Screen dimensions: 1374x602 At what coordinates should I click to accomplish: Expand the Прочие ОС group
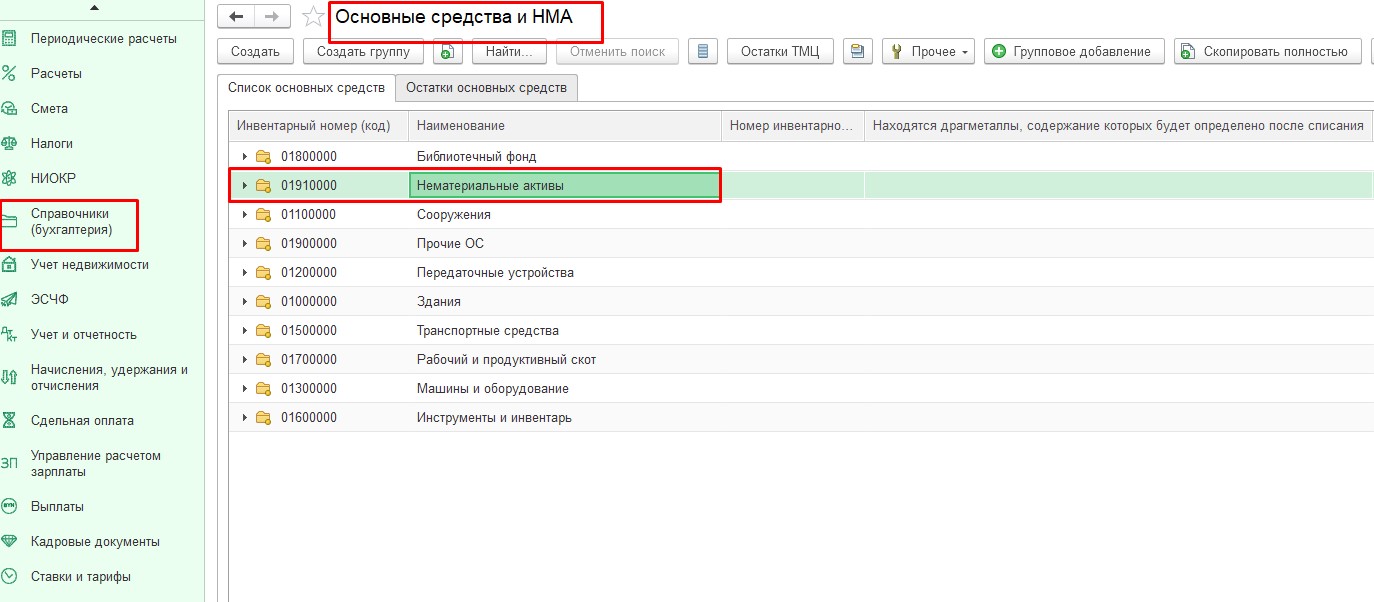(x=245, y=243)
